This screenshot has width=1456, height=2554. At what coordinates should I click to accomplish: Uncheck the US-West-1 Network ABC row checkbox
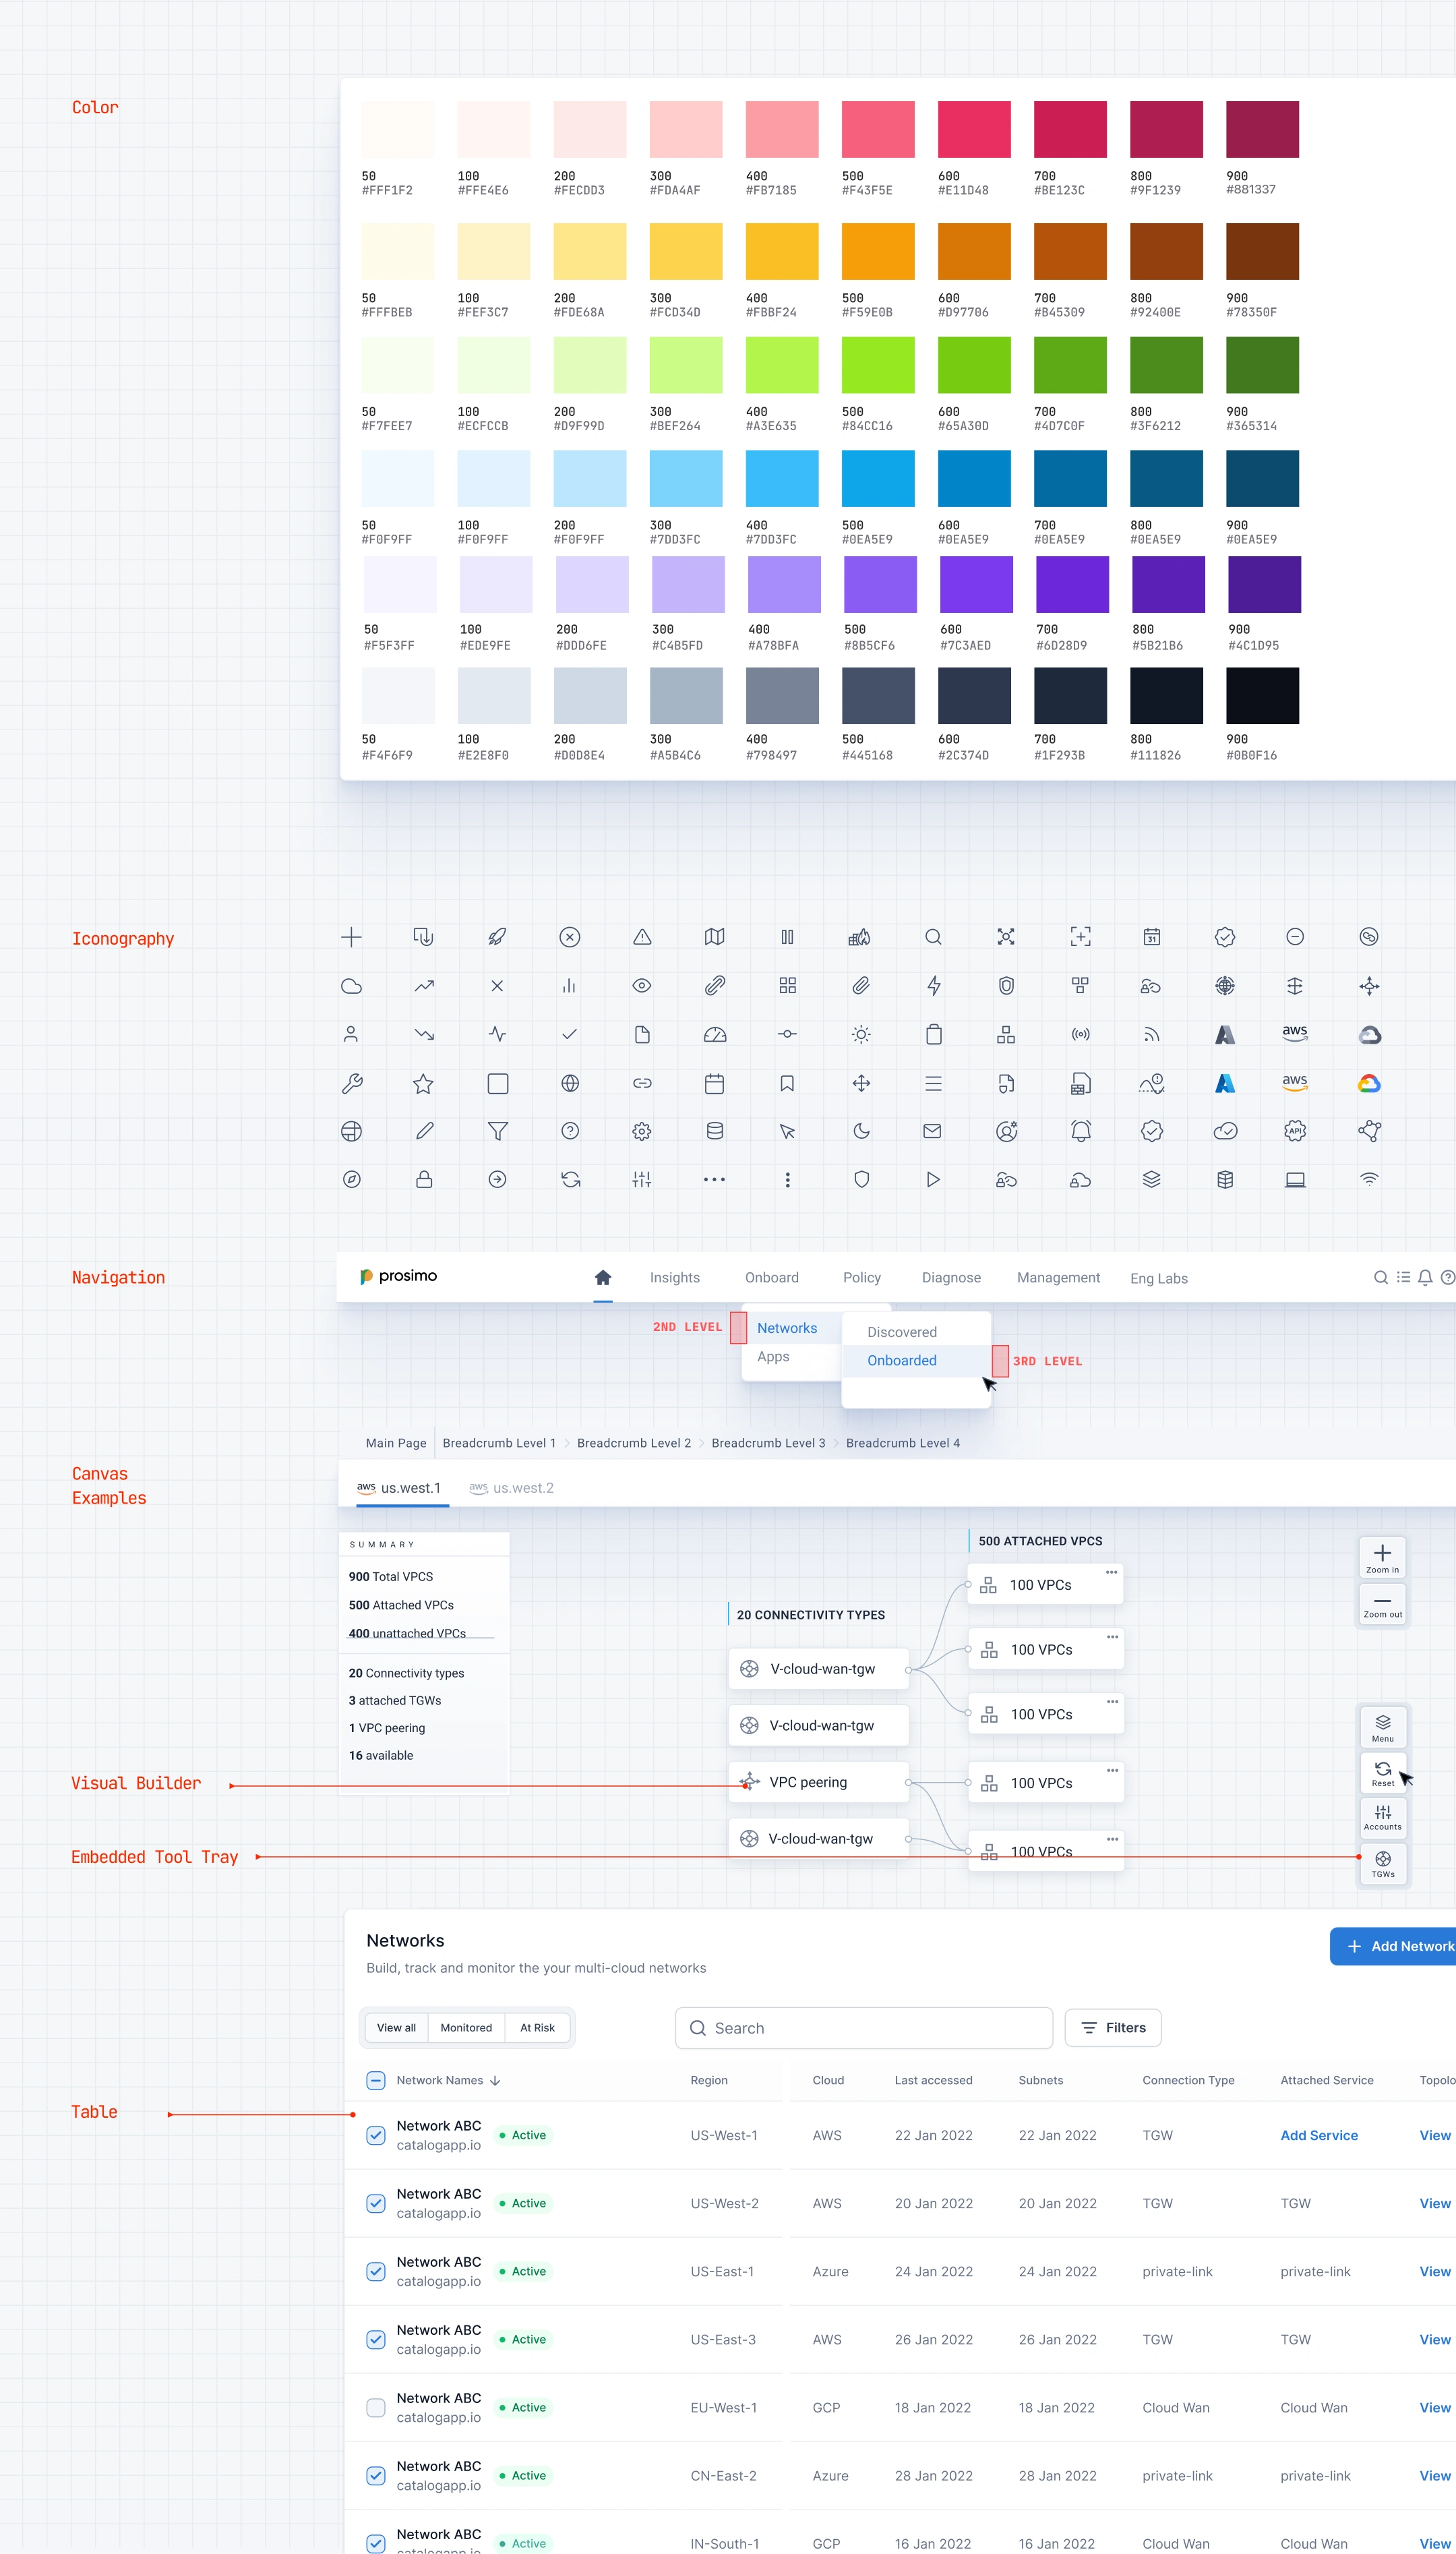pos(376,2135)
